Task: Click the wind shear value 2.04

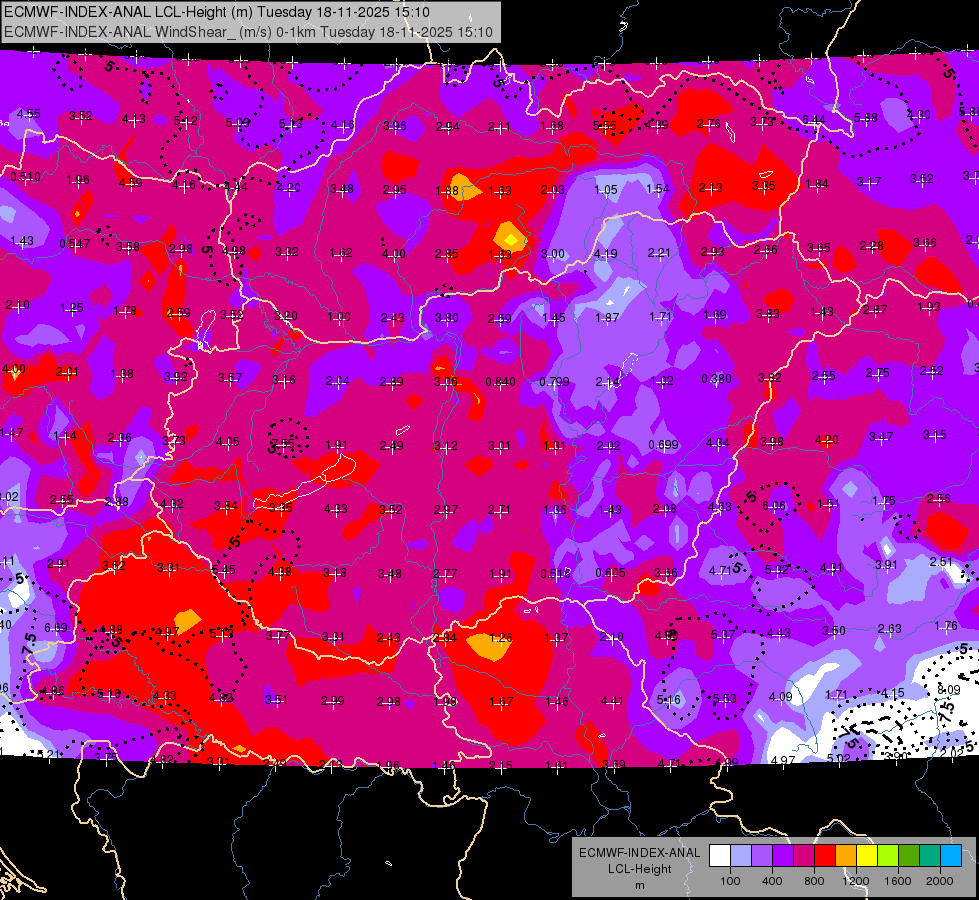Action: tap(338, 381)
